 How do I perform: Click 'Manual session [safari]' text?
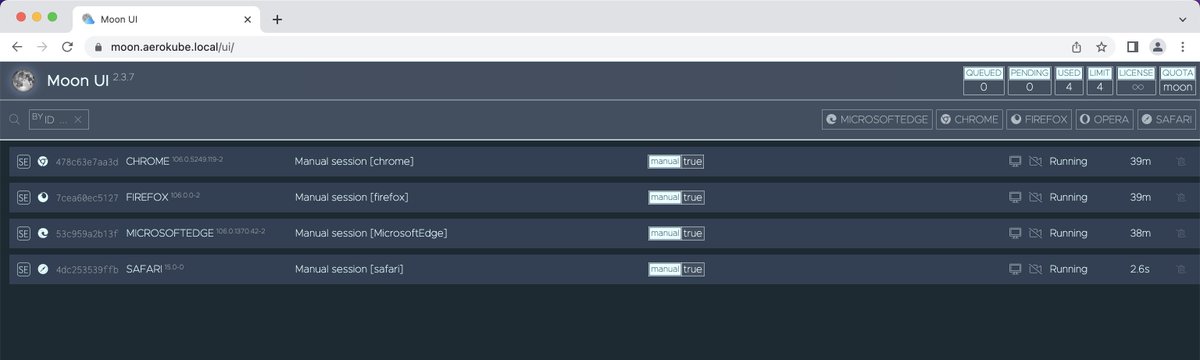[349, 269]
